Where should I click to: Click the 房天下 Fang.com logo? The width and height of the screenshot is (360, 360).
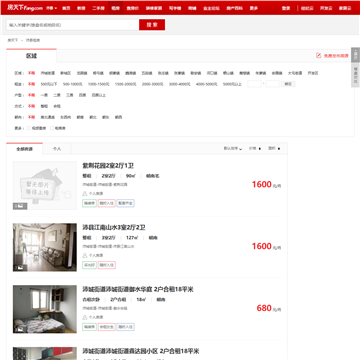(25, 8)
